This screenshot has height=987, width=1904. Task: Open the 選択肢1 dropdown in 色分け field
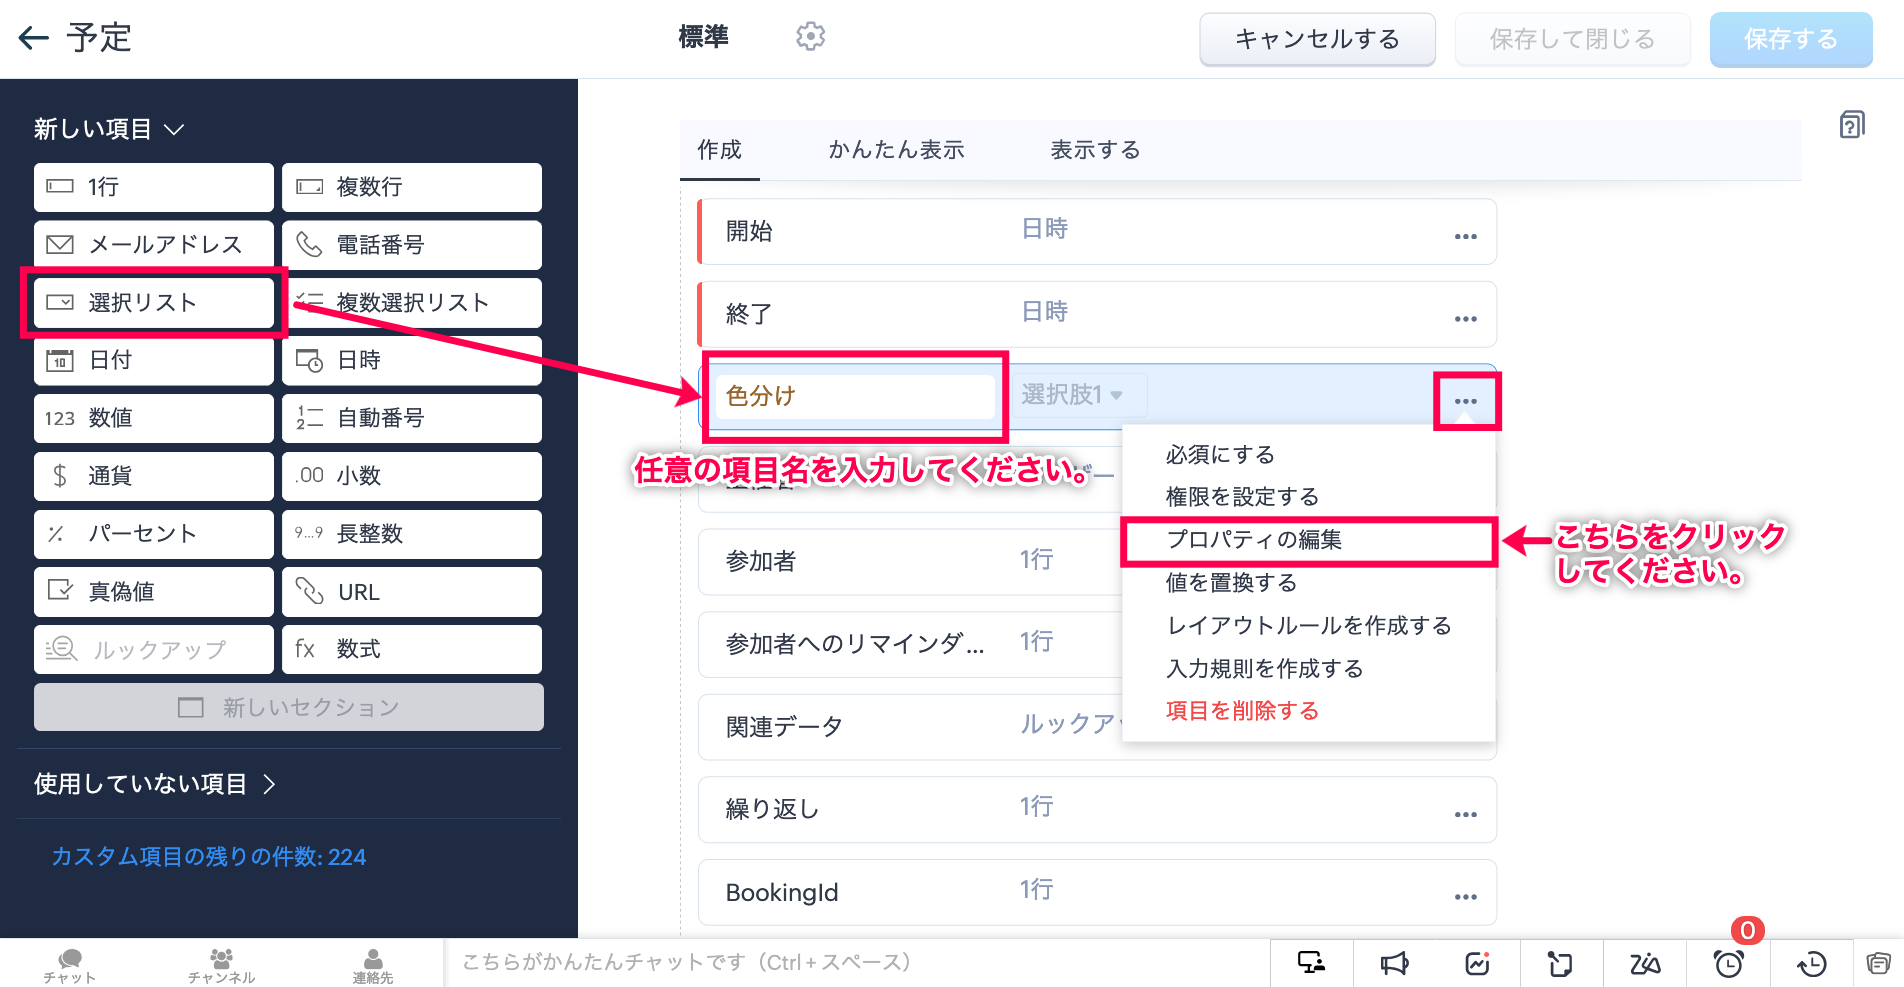pos(1072,395)
